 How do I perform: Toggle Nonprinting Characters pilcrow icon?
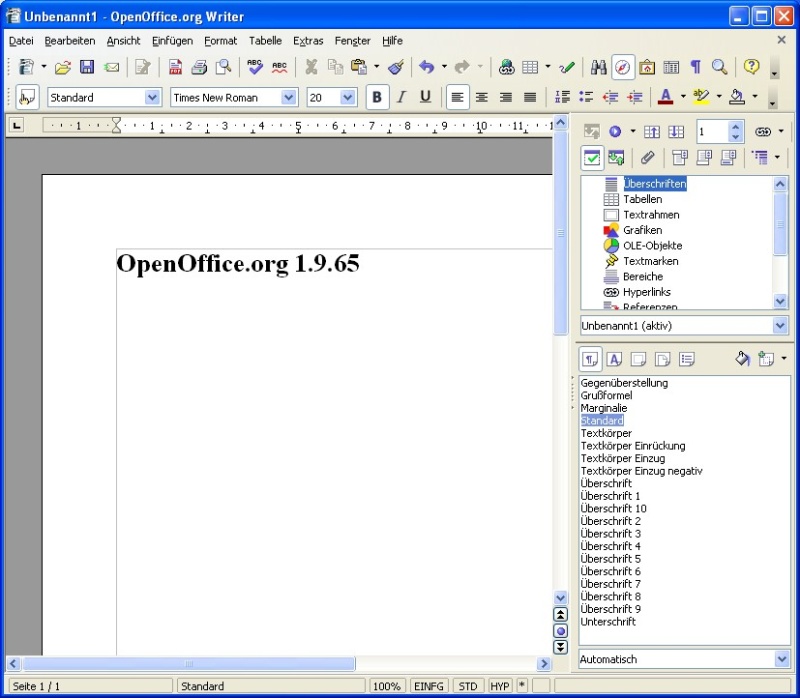click(x=695, y=67)
